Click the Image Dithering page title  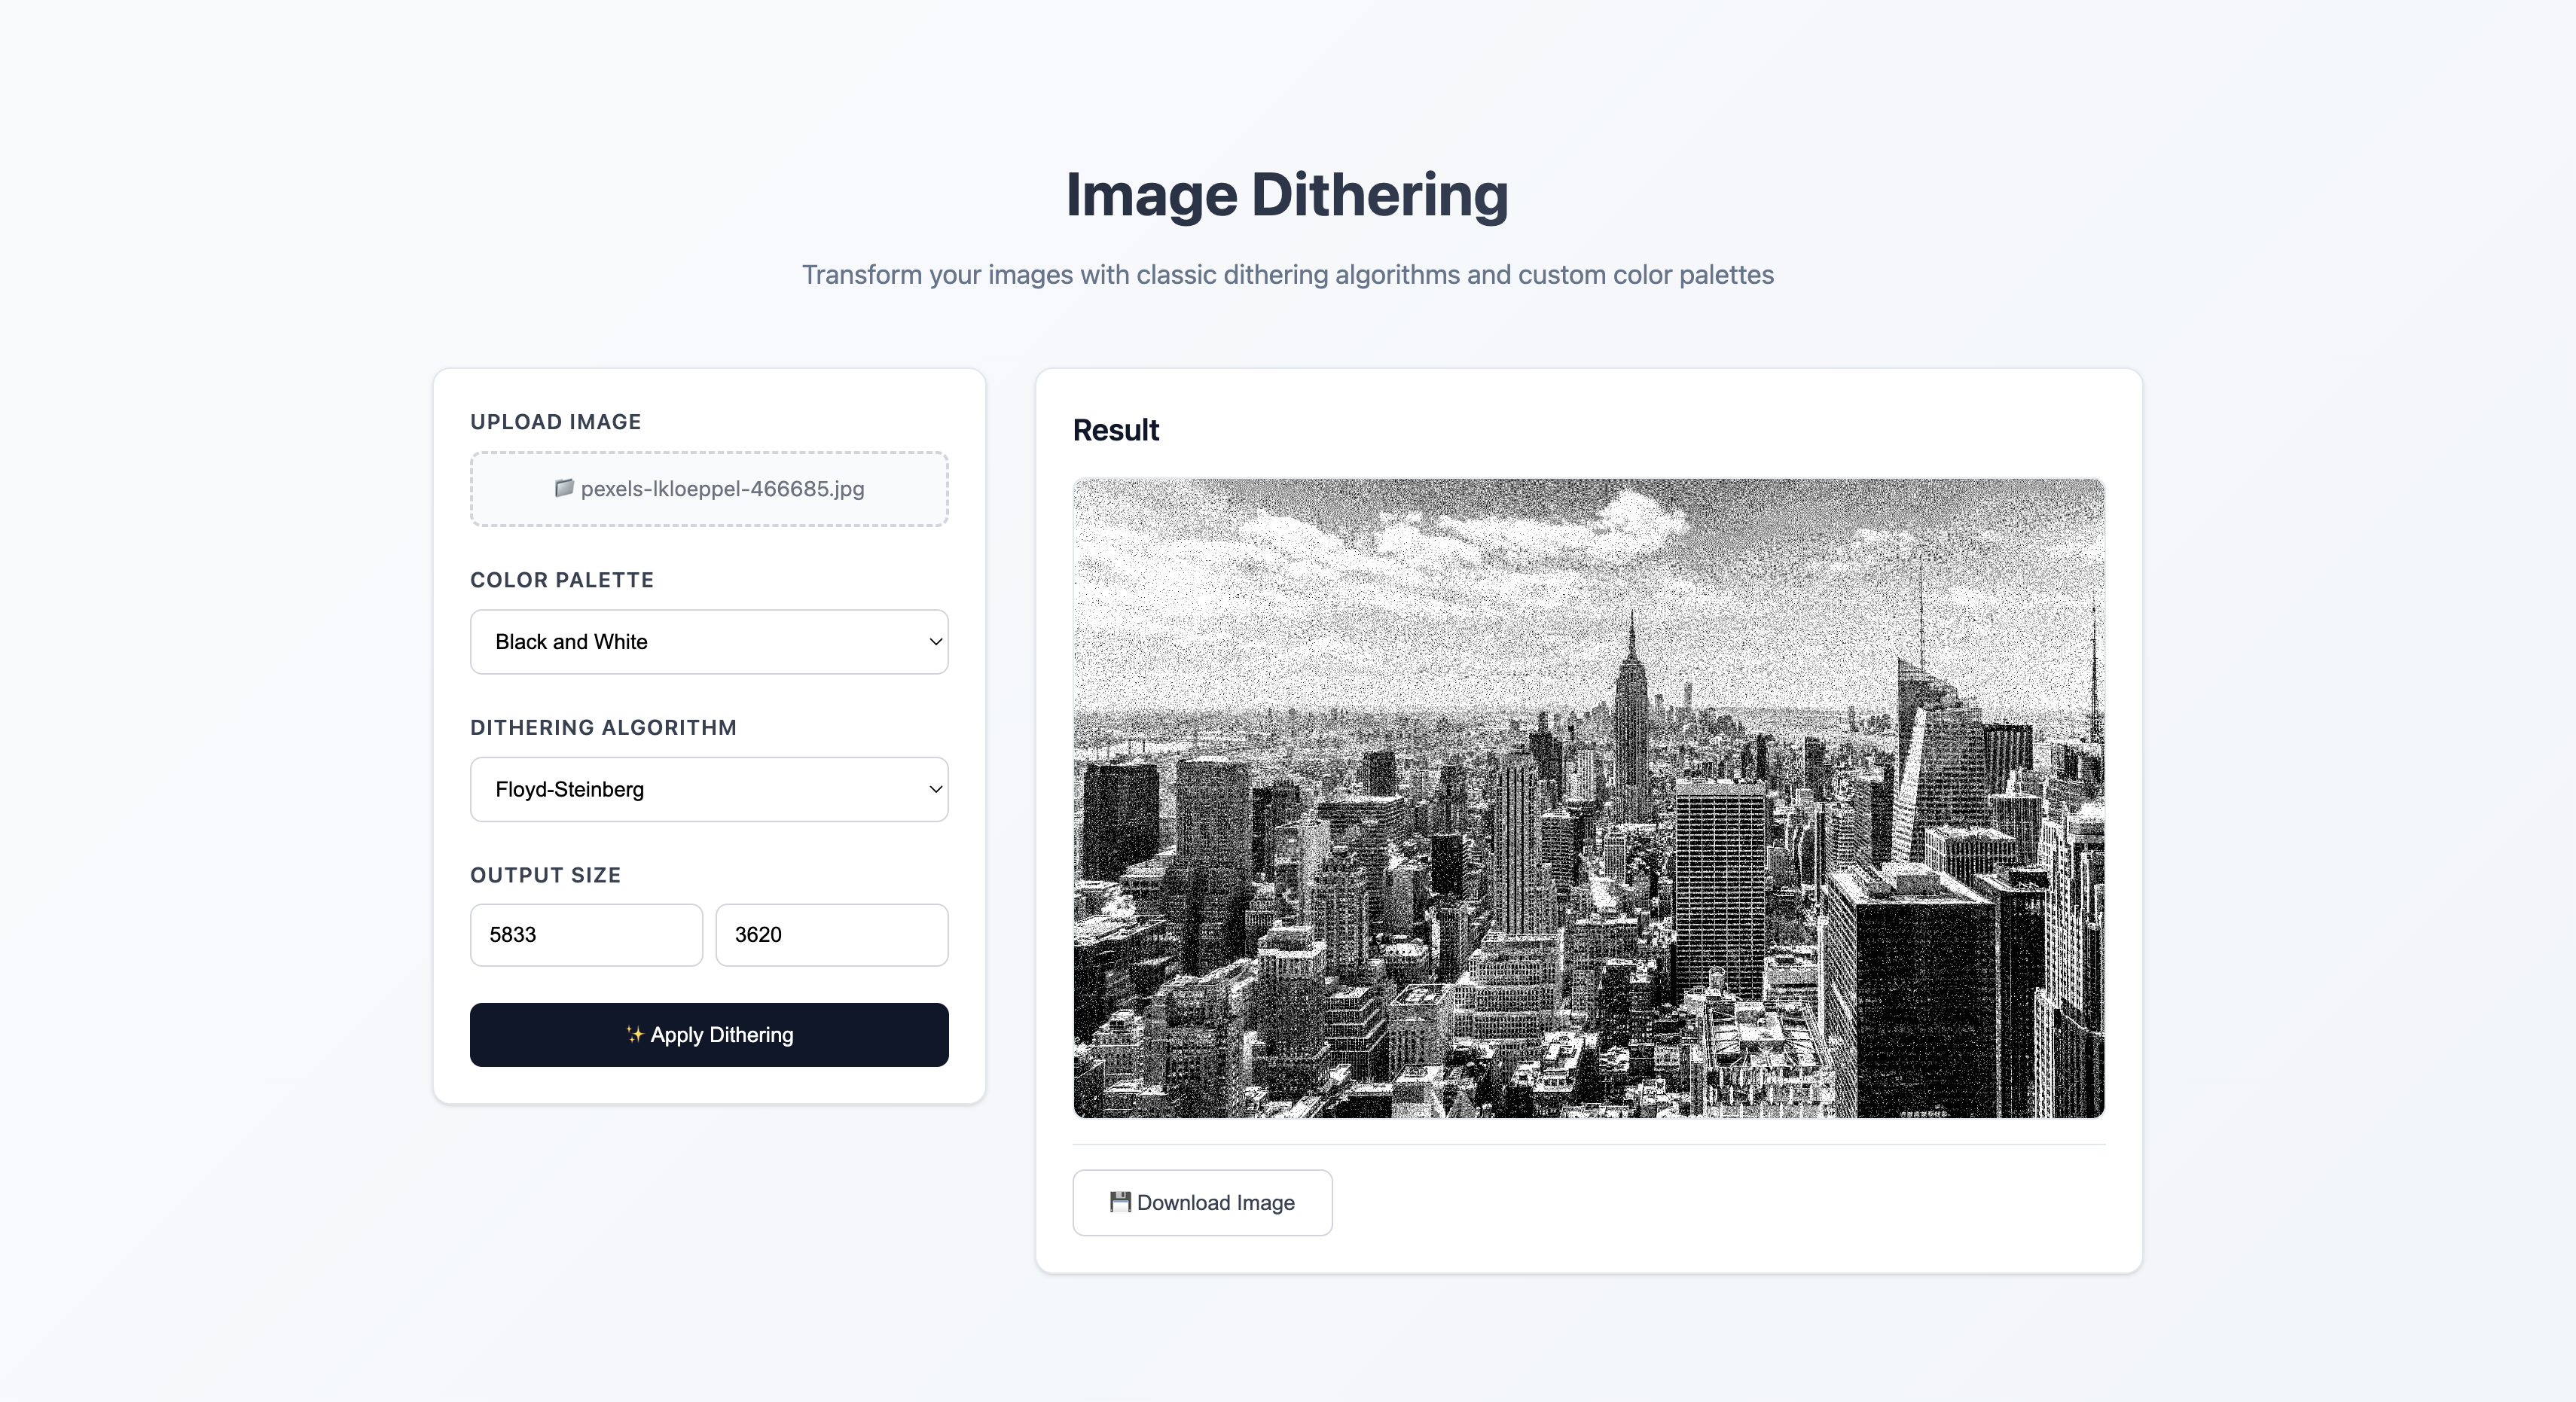1286,195
